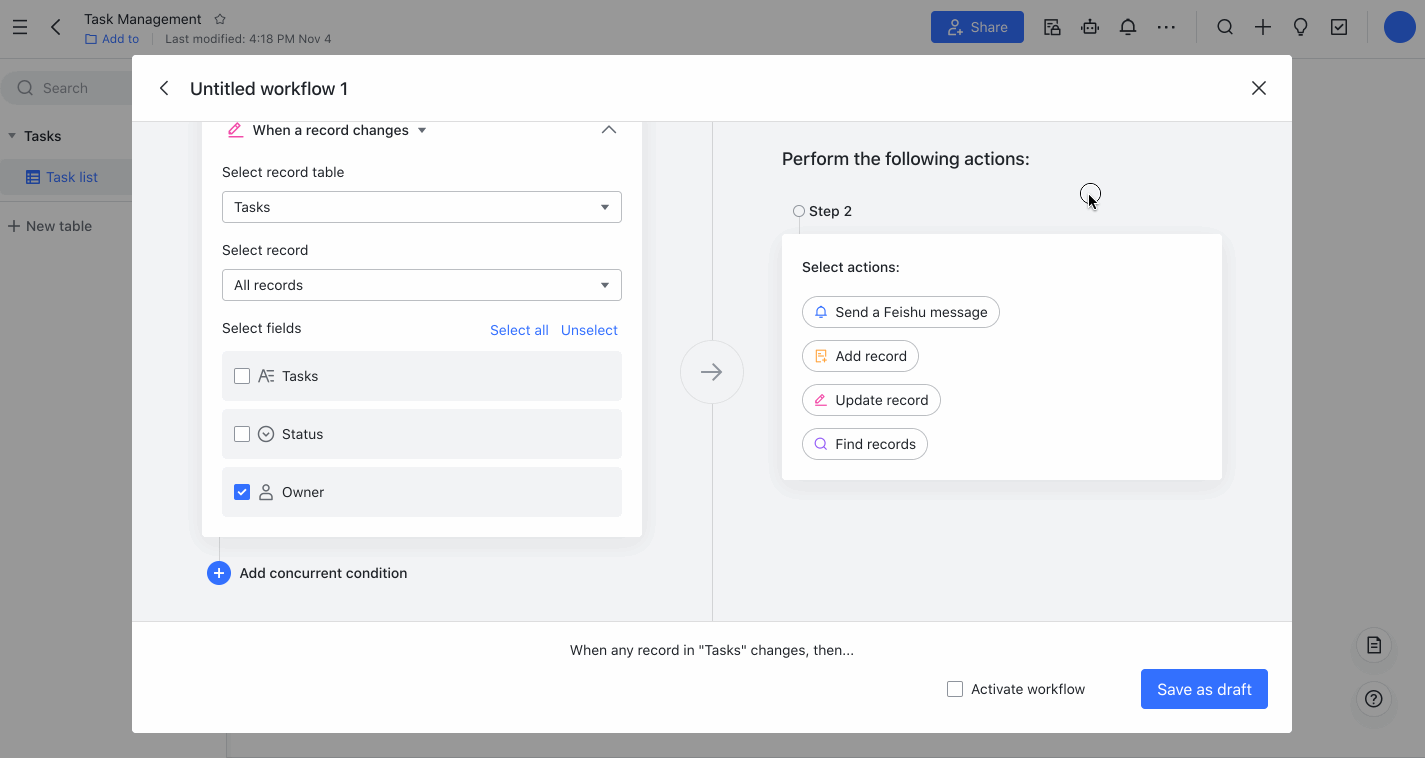The height and width of the screenshot is (758, 1425).
Task: Click the Save as draft button
Action: [1203, 689]
